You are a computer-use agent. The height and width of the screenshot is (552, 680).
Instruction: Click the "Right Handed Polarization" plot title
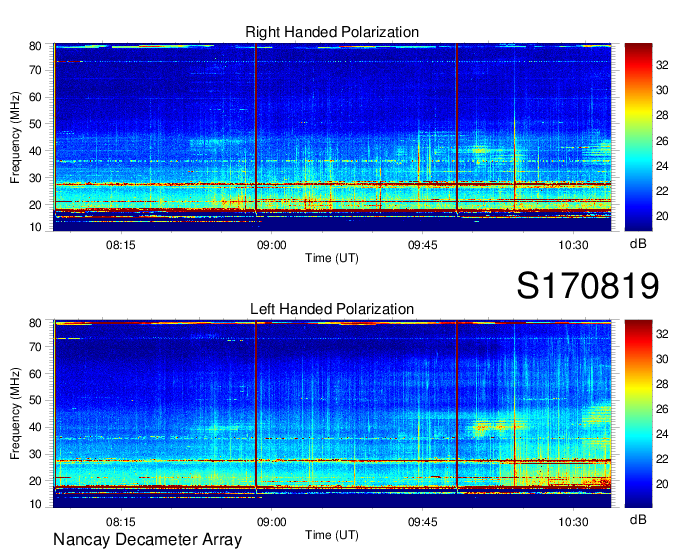[x=332, y=32]
